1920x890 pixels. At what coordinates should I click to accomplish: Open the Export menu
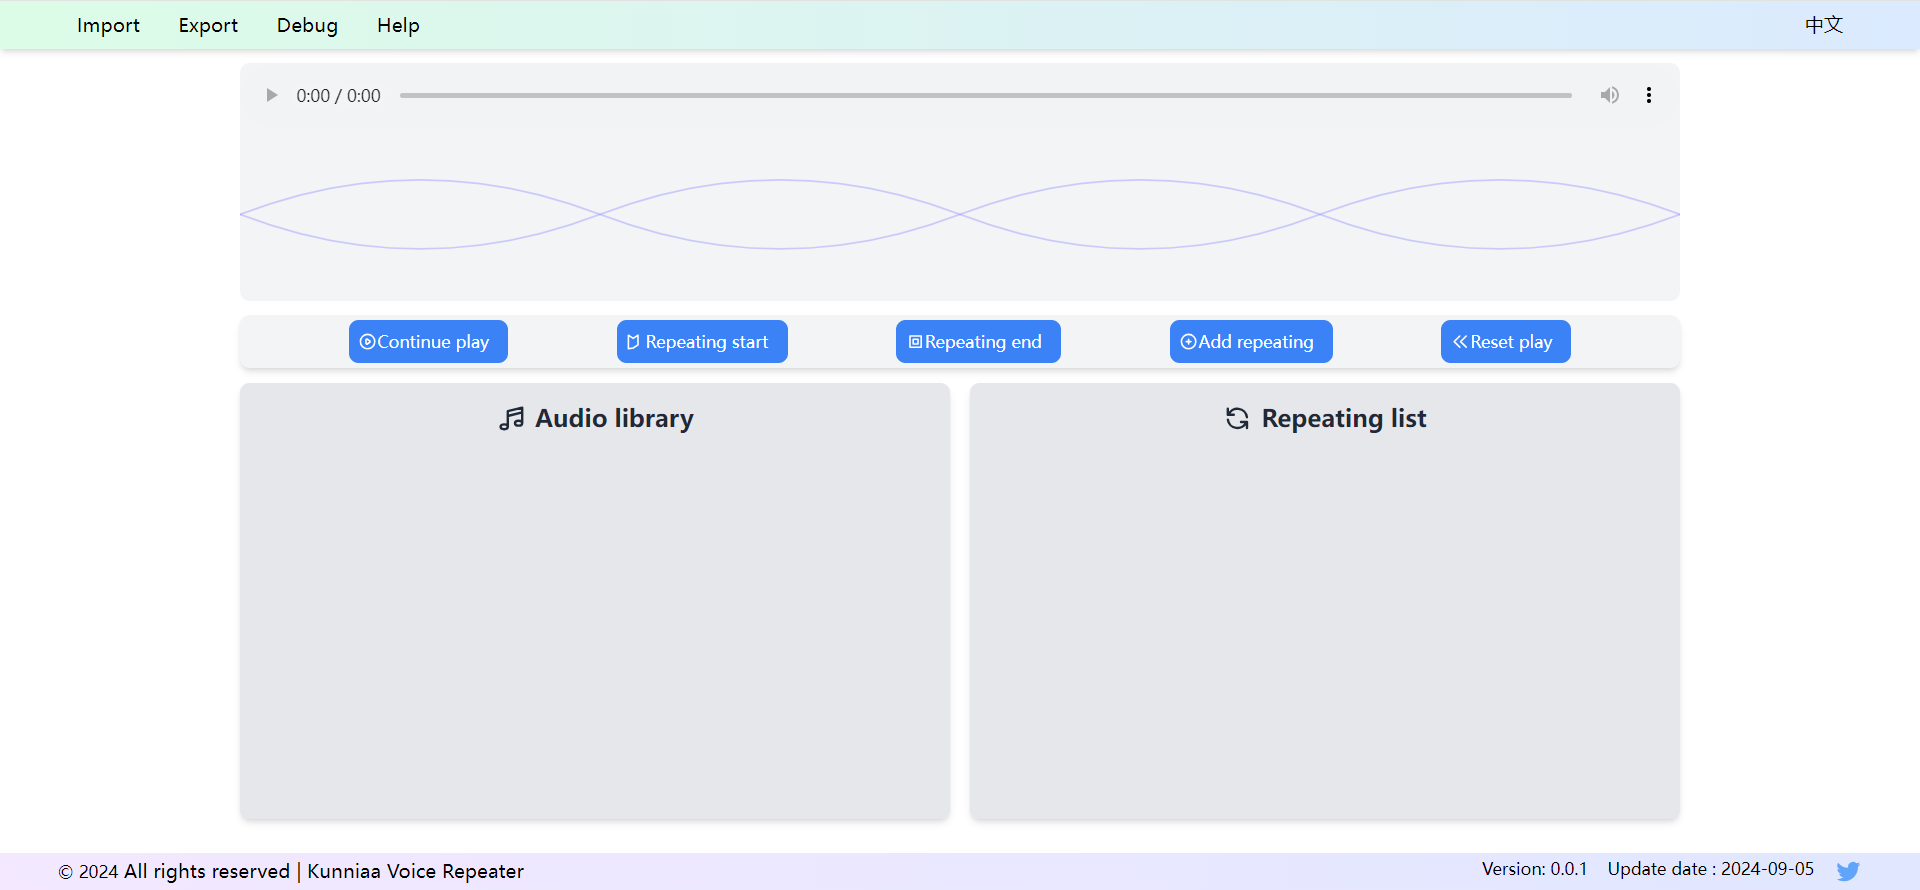point(208,25)
